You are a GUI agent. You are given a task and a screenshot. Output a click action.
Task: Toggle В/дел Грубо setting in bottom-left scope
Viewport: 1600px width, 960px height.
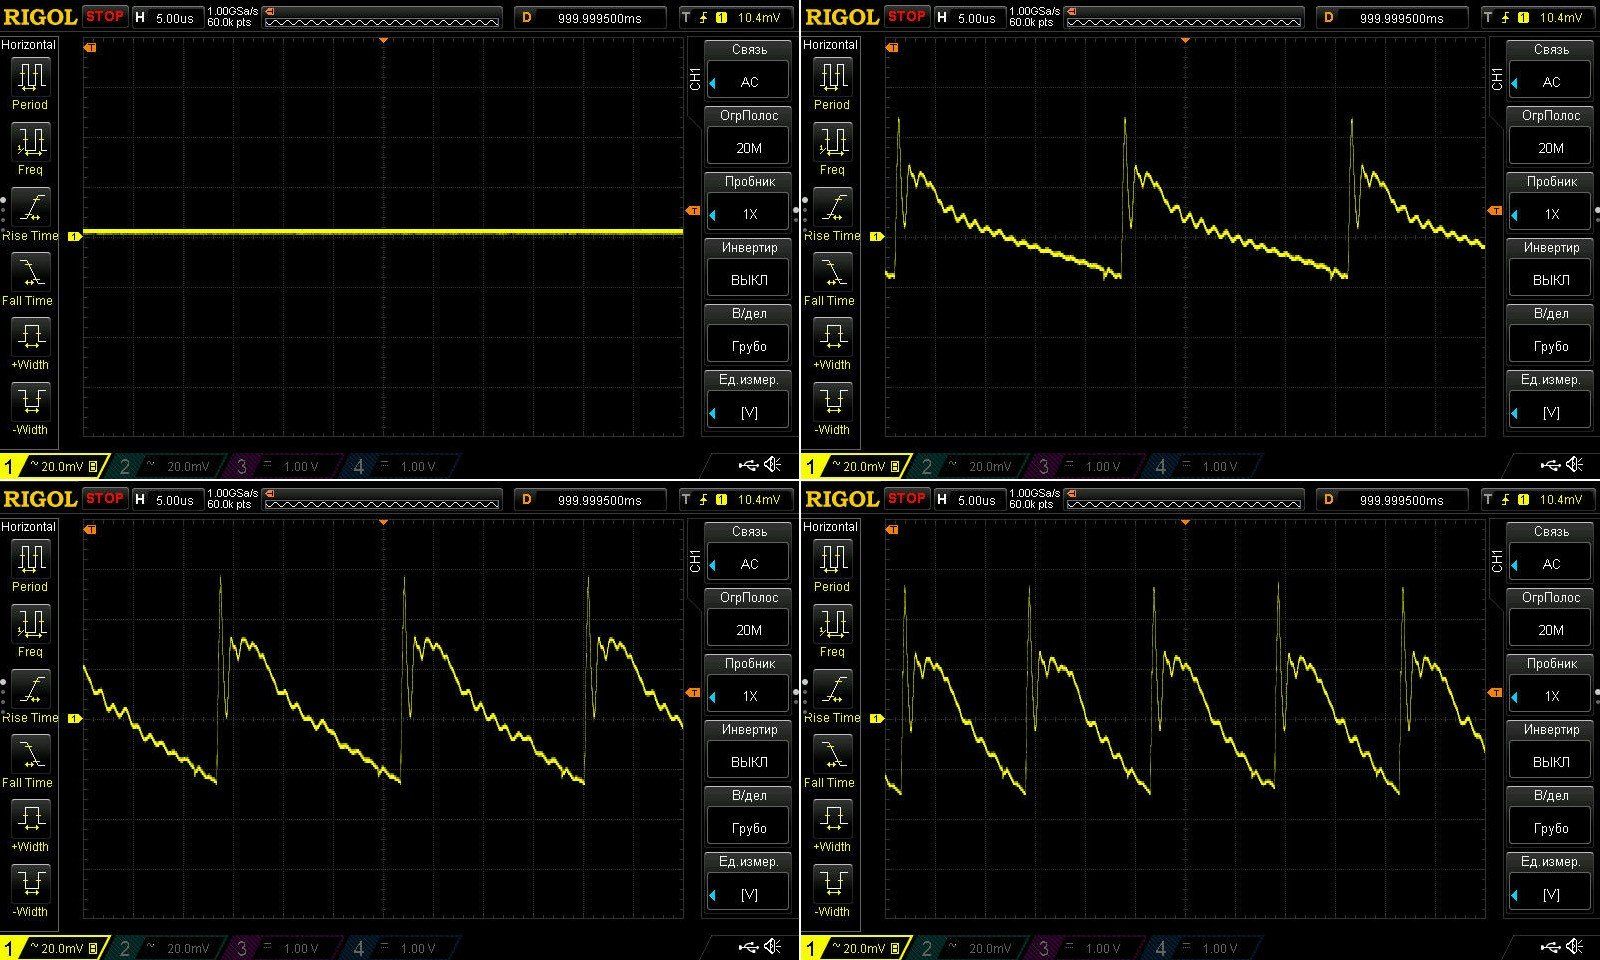click(748, 828)
